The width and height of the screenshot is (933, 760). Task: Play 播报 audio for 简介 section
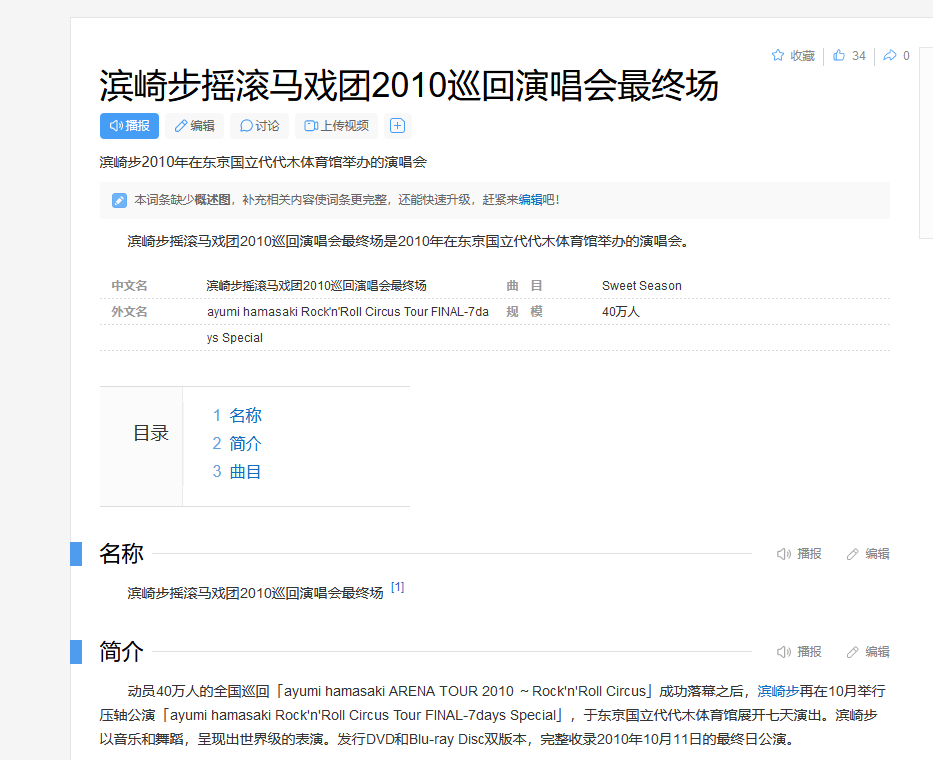tap(799, 652)
